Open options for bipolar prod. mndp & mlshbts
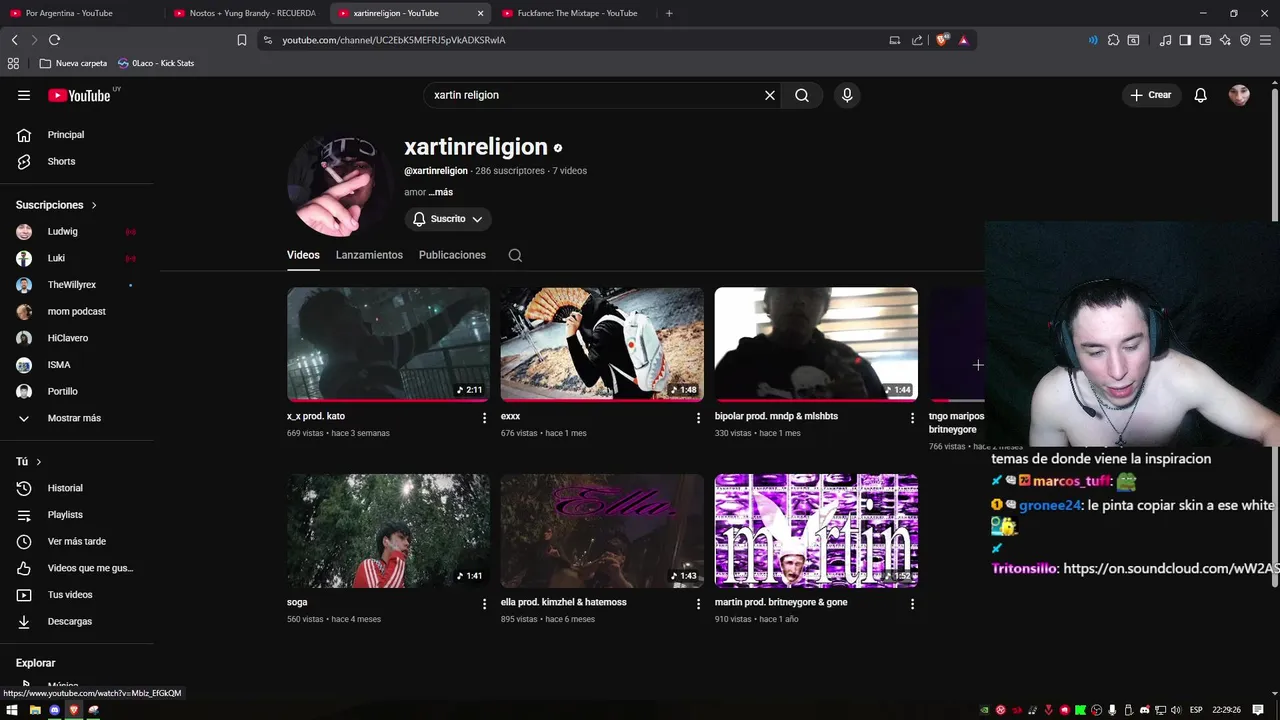 pos(912,418)
